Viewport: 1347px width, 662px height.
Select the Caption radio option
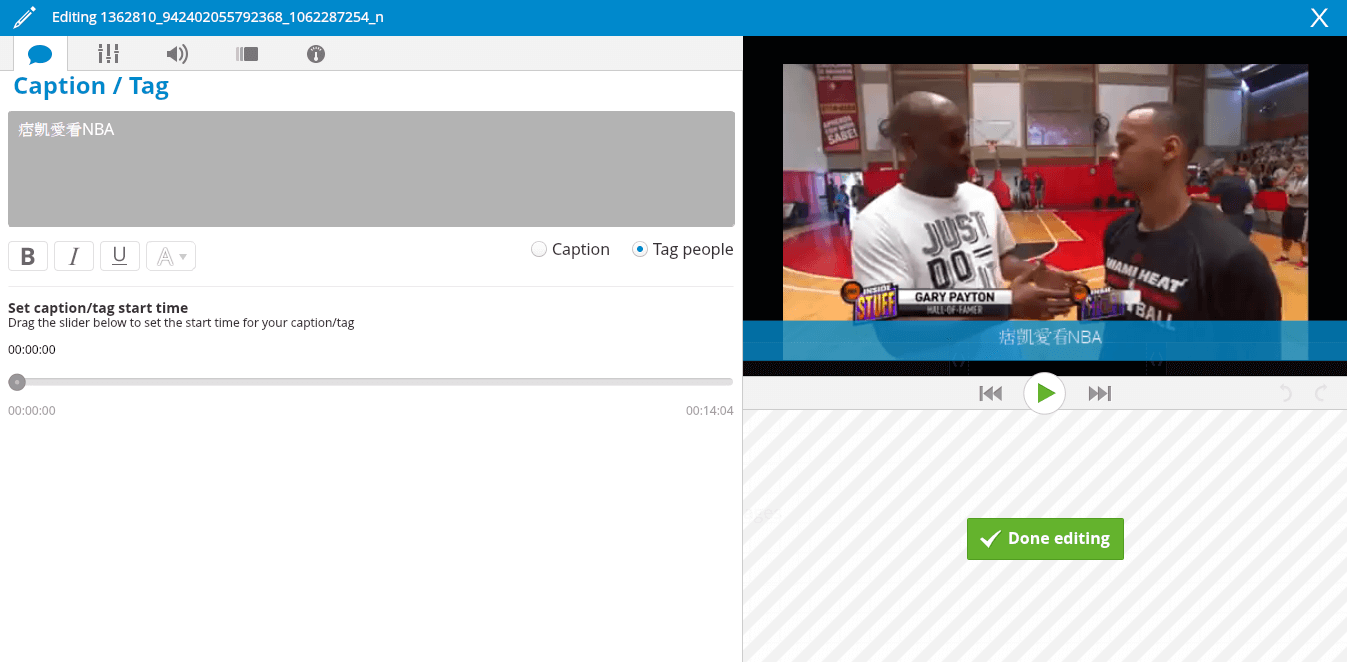click(539, 249)
